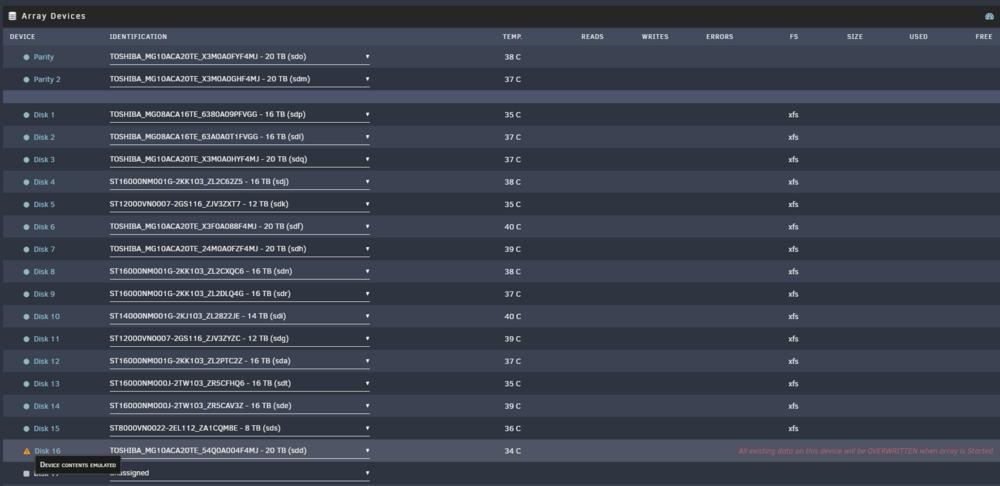Click the Disk 12 status dot
Viewport: 1000px width, 486px height.
(x=26, y=361)
